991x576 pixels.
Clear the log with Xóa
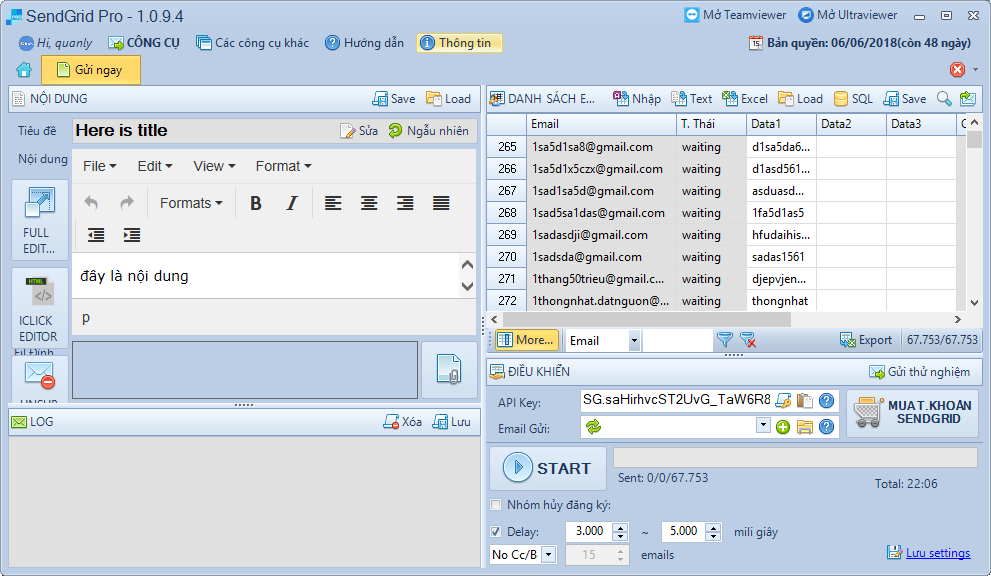pyautogui.click(x=403, y=422)
